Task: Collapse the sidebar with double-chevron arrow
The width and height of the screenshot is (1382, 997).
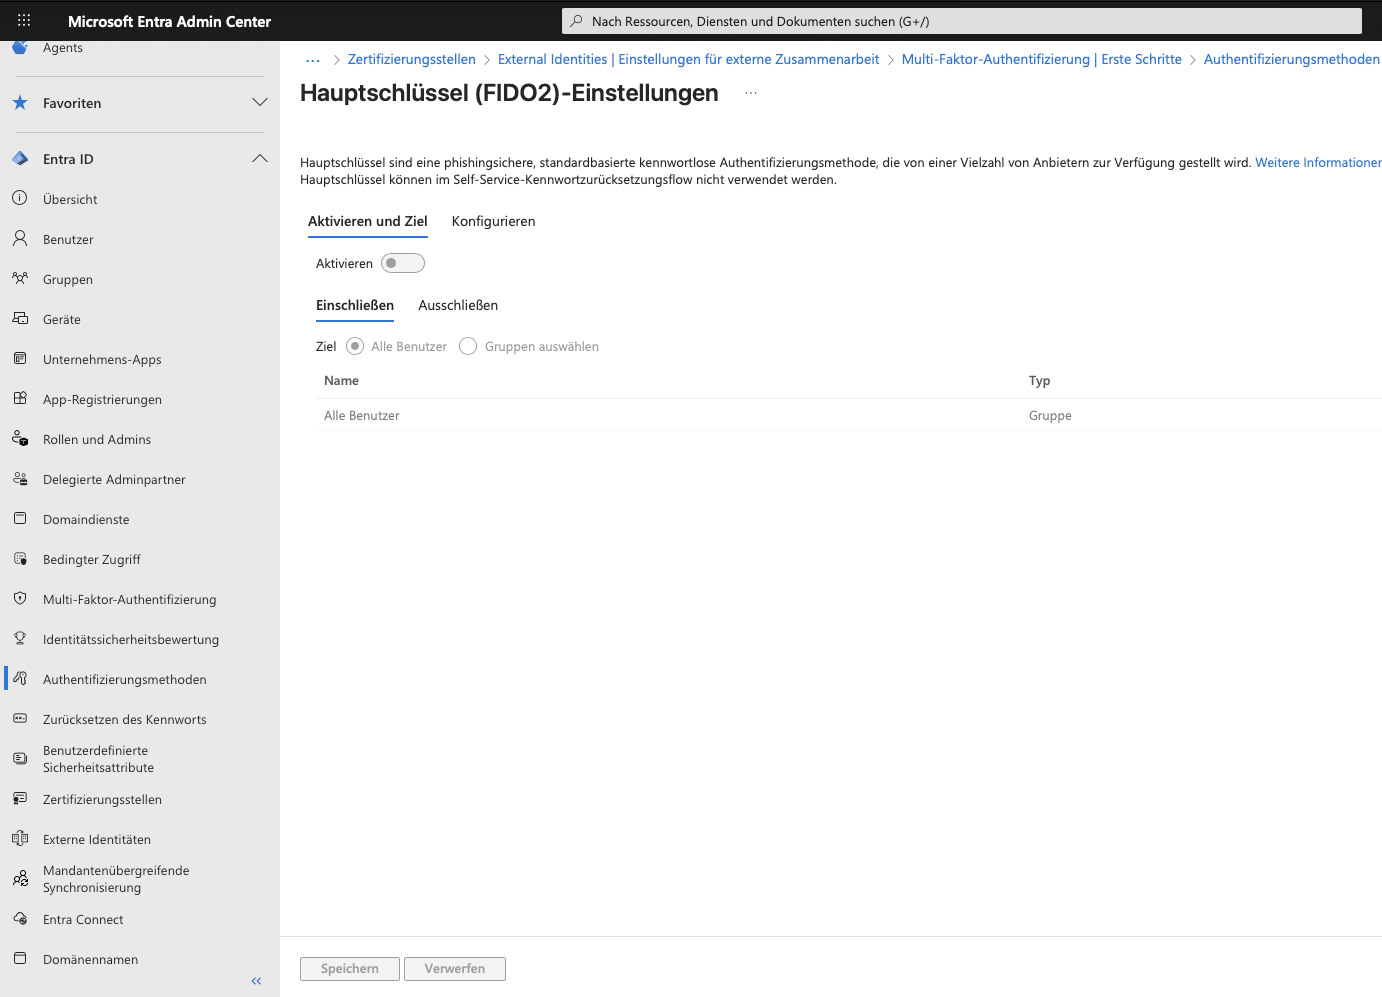Action: (x=256, y=981)
